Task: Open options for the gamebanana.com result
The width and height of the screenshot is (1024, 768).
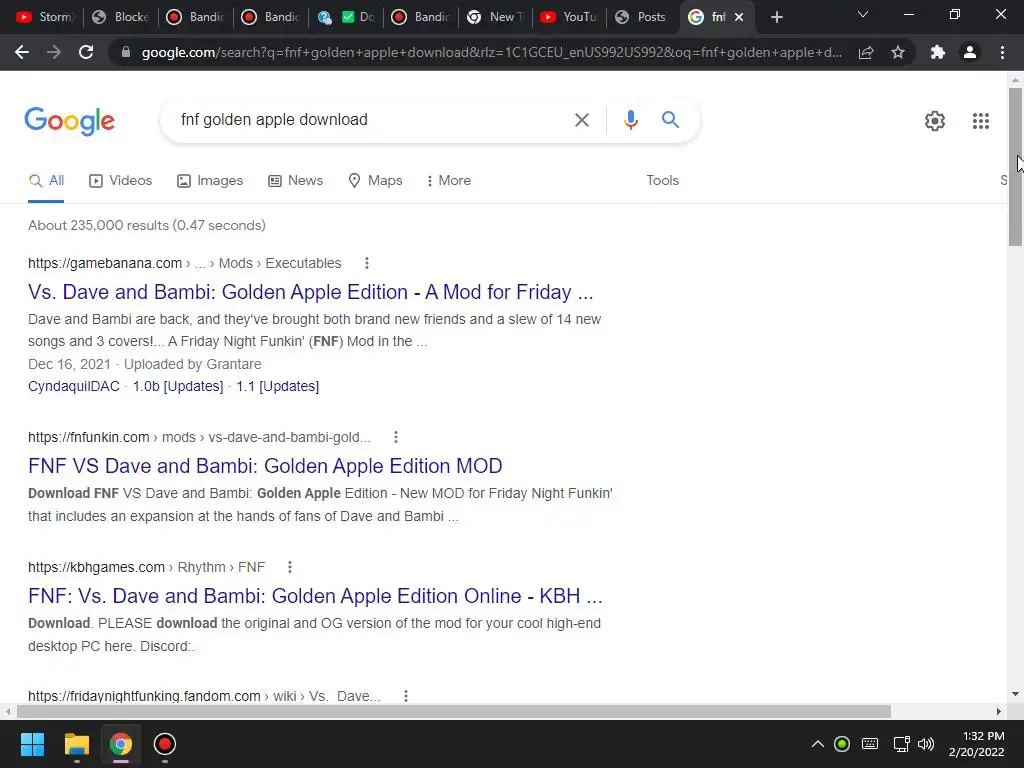Action: tap(366, 263)
